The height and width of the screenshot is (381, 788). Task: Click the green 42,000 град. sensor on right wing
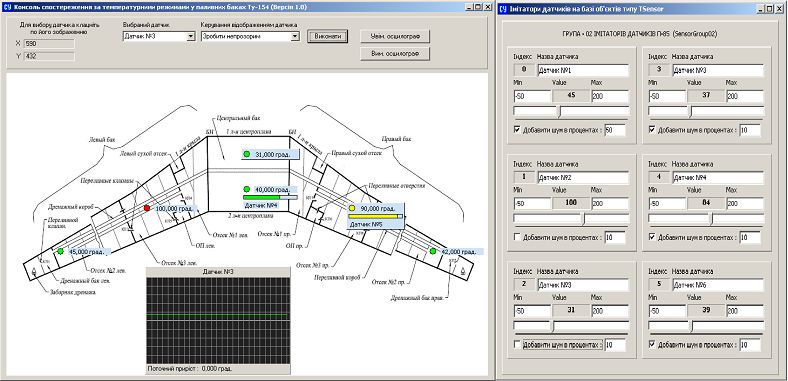(x=433, y=251)
